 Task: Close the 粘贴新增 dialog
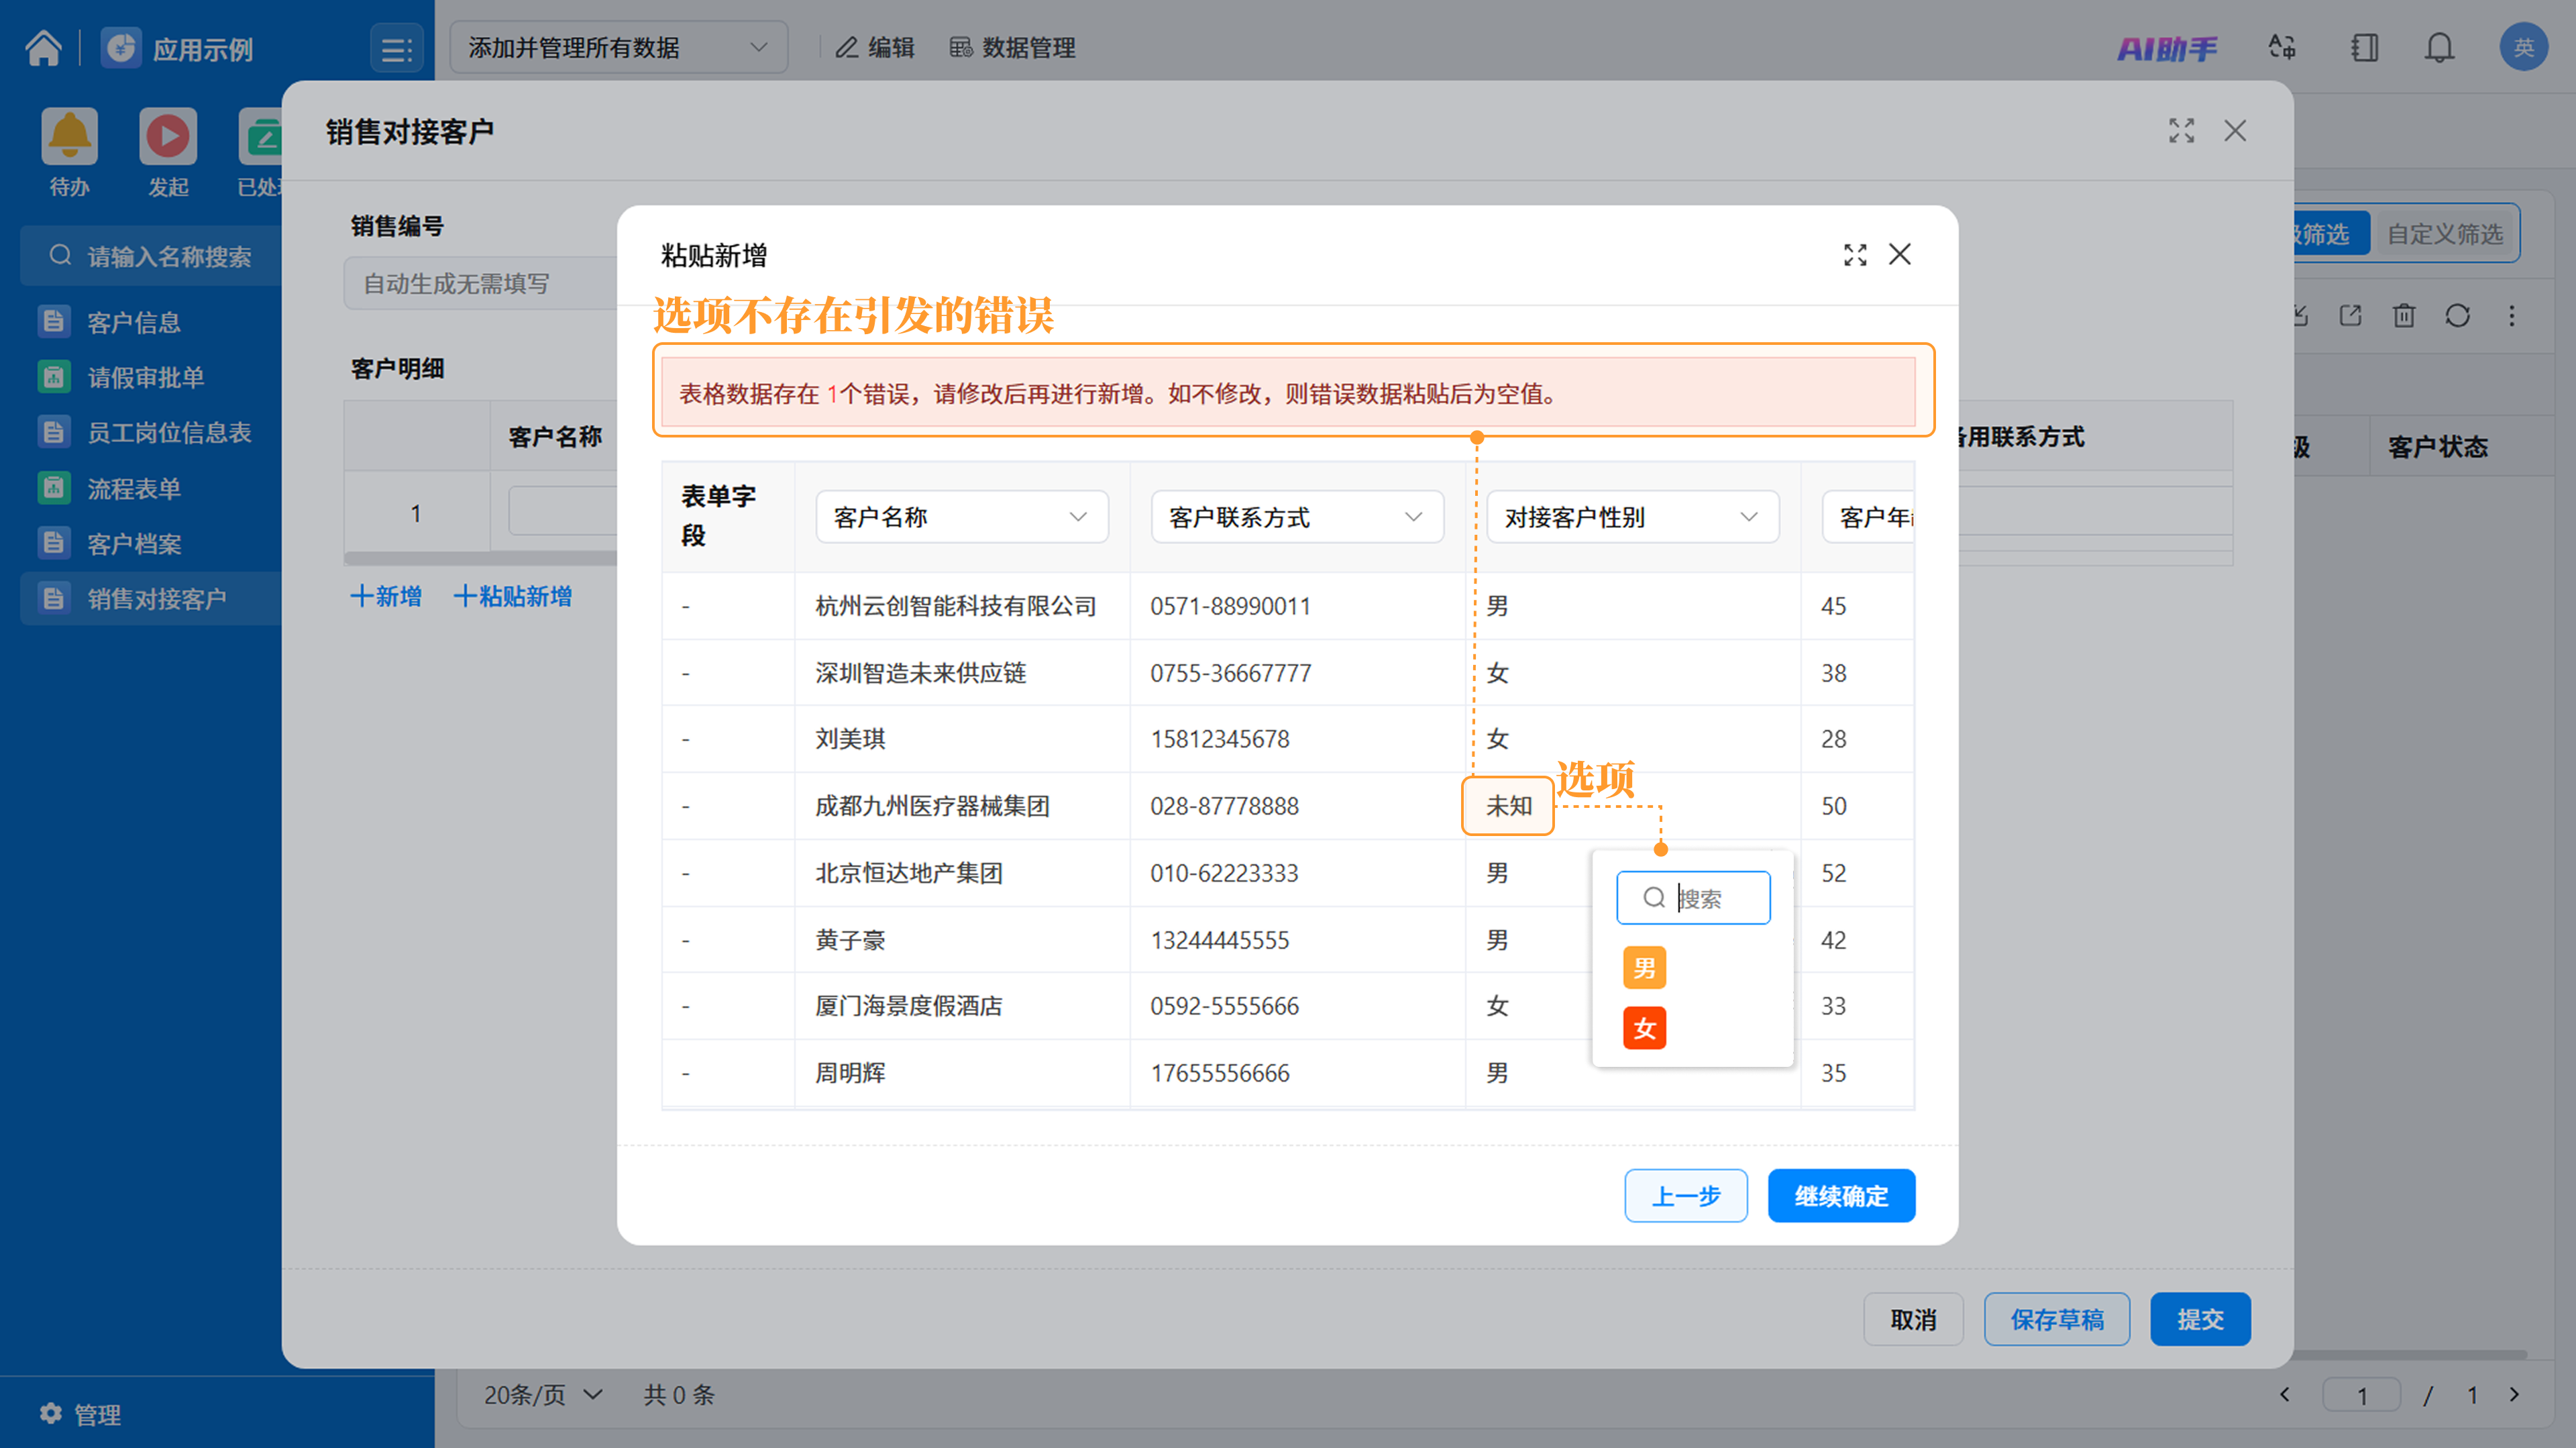tap(1900, 254)
